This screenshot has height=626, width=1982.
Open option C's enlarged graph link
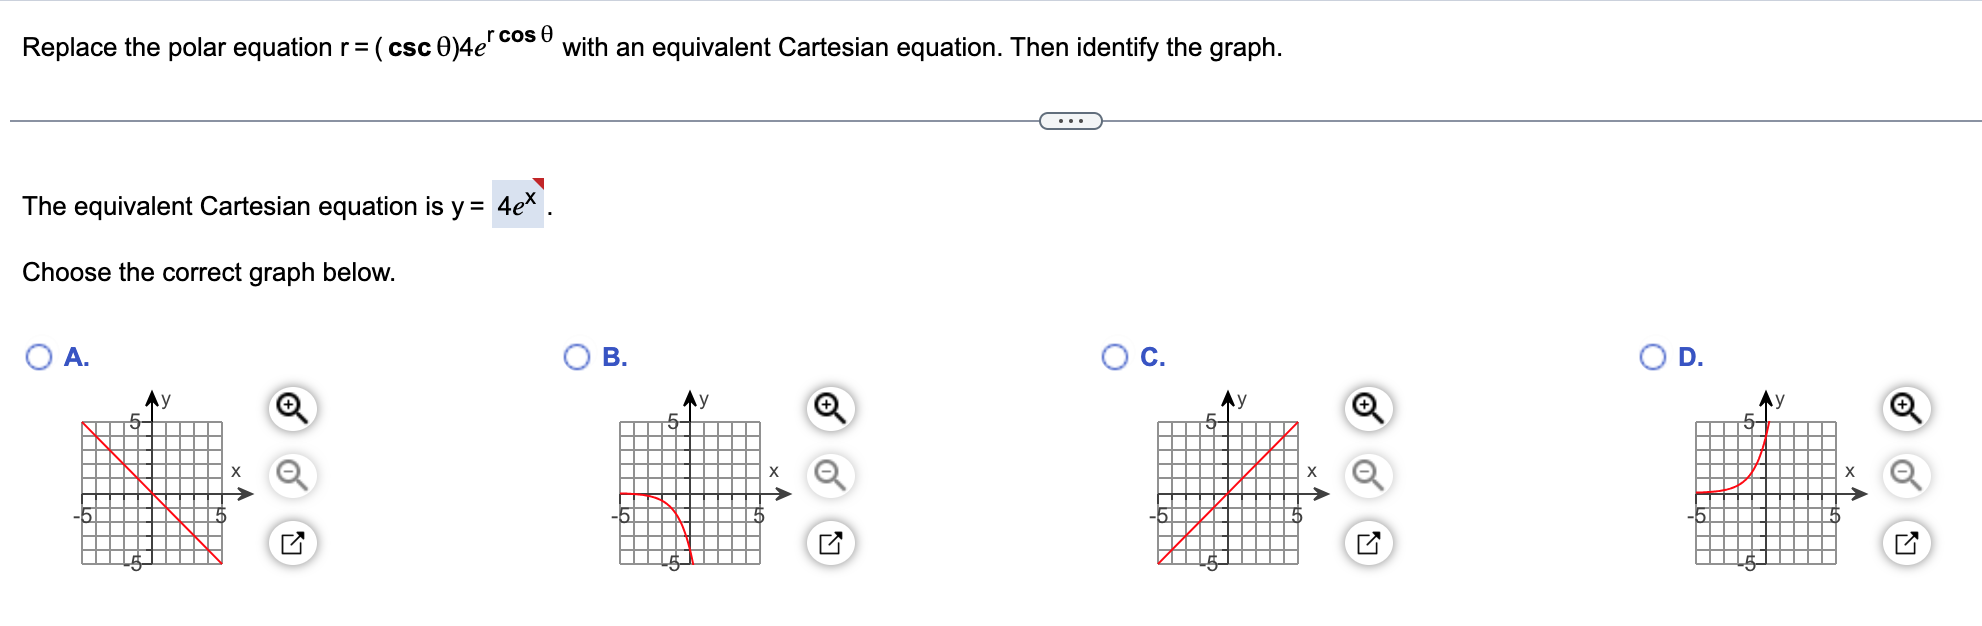1369,542
